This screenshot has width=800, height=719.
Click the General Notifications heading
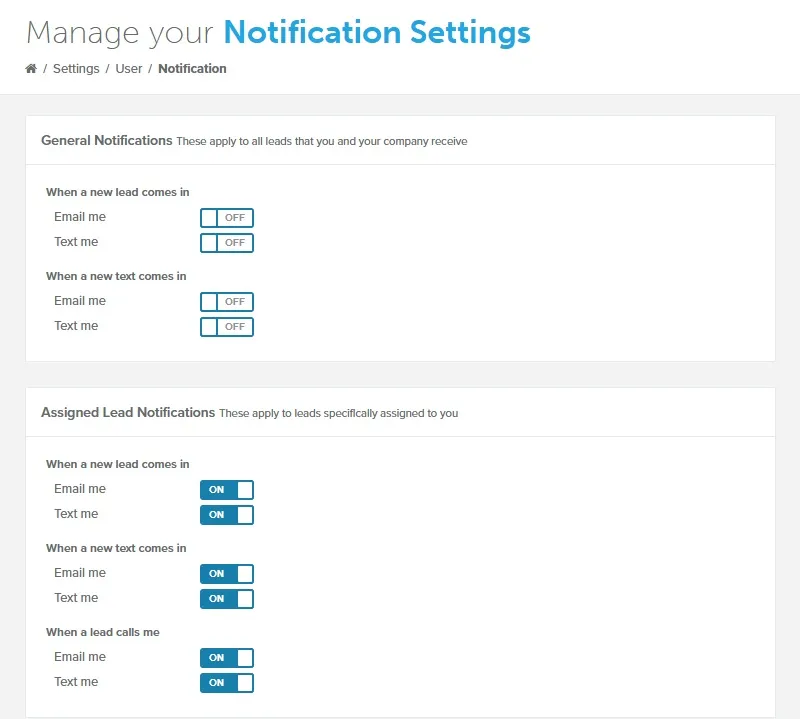point(107,140)
